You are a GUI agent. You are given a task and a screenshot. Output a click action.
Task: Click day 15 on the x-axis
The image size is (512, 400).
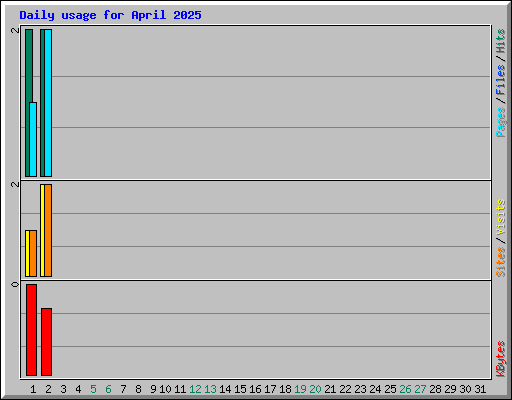tap(240, 389)
